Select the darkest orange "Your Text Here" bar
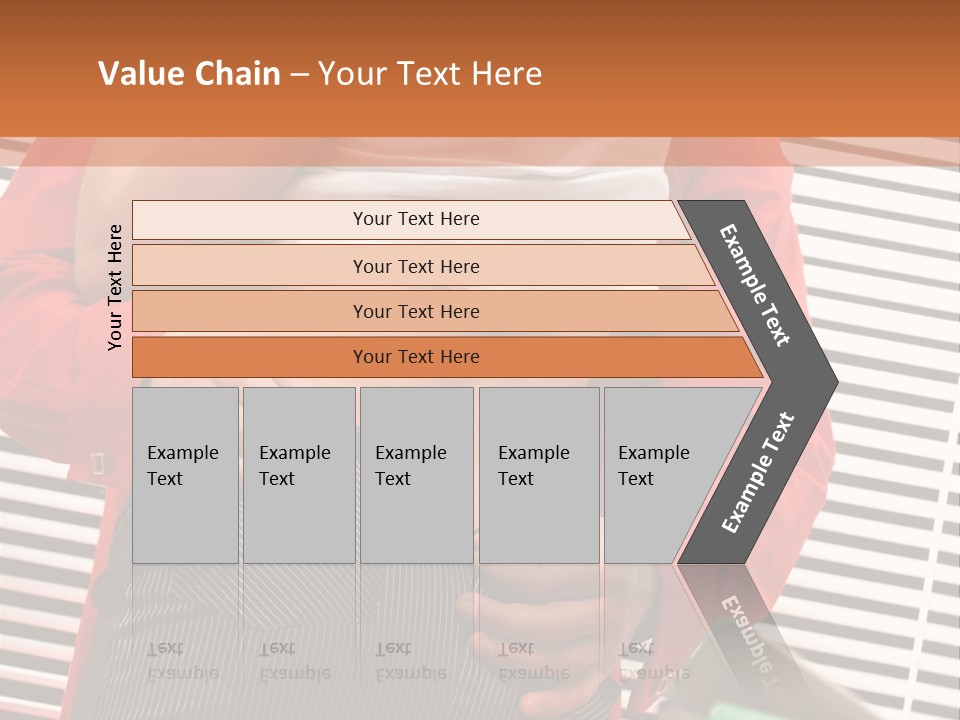Image resolution: width=960 pixels, height=720 pixels. pos(415,357)
